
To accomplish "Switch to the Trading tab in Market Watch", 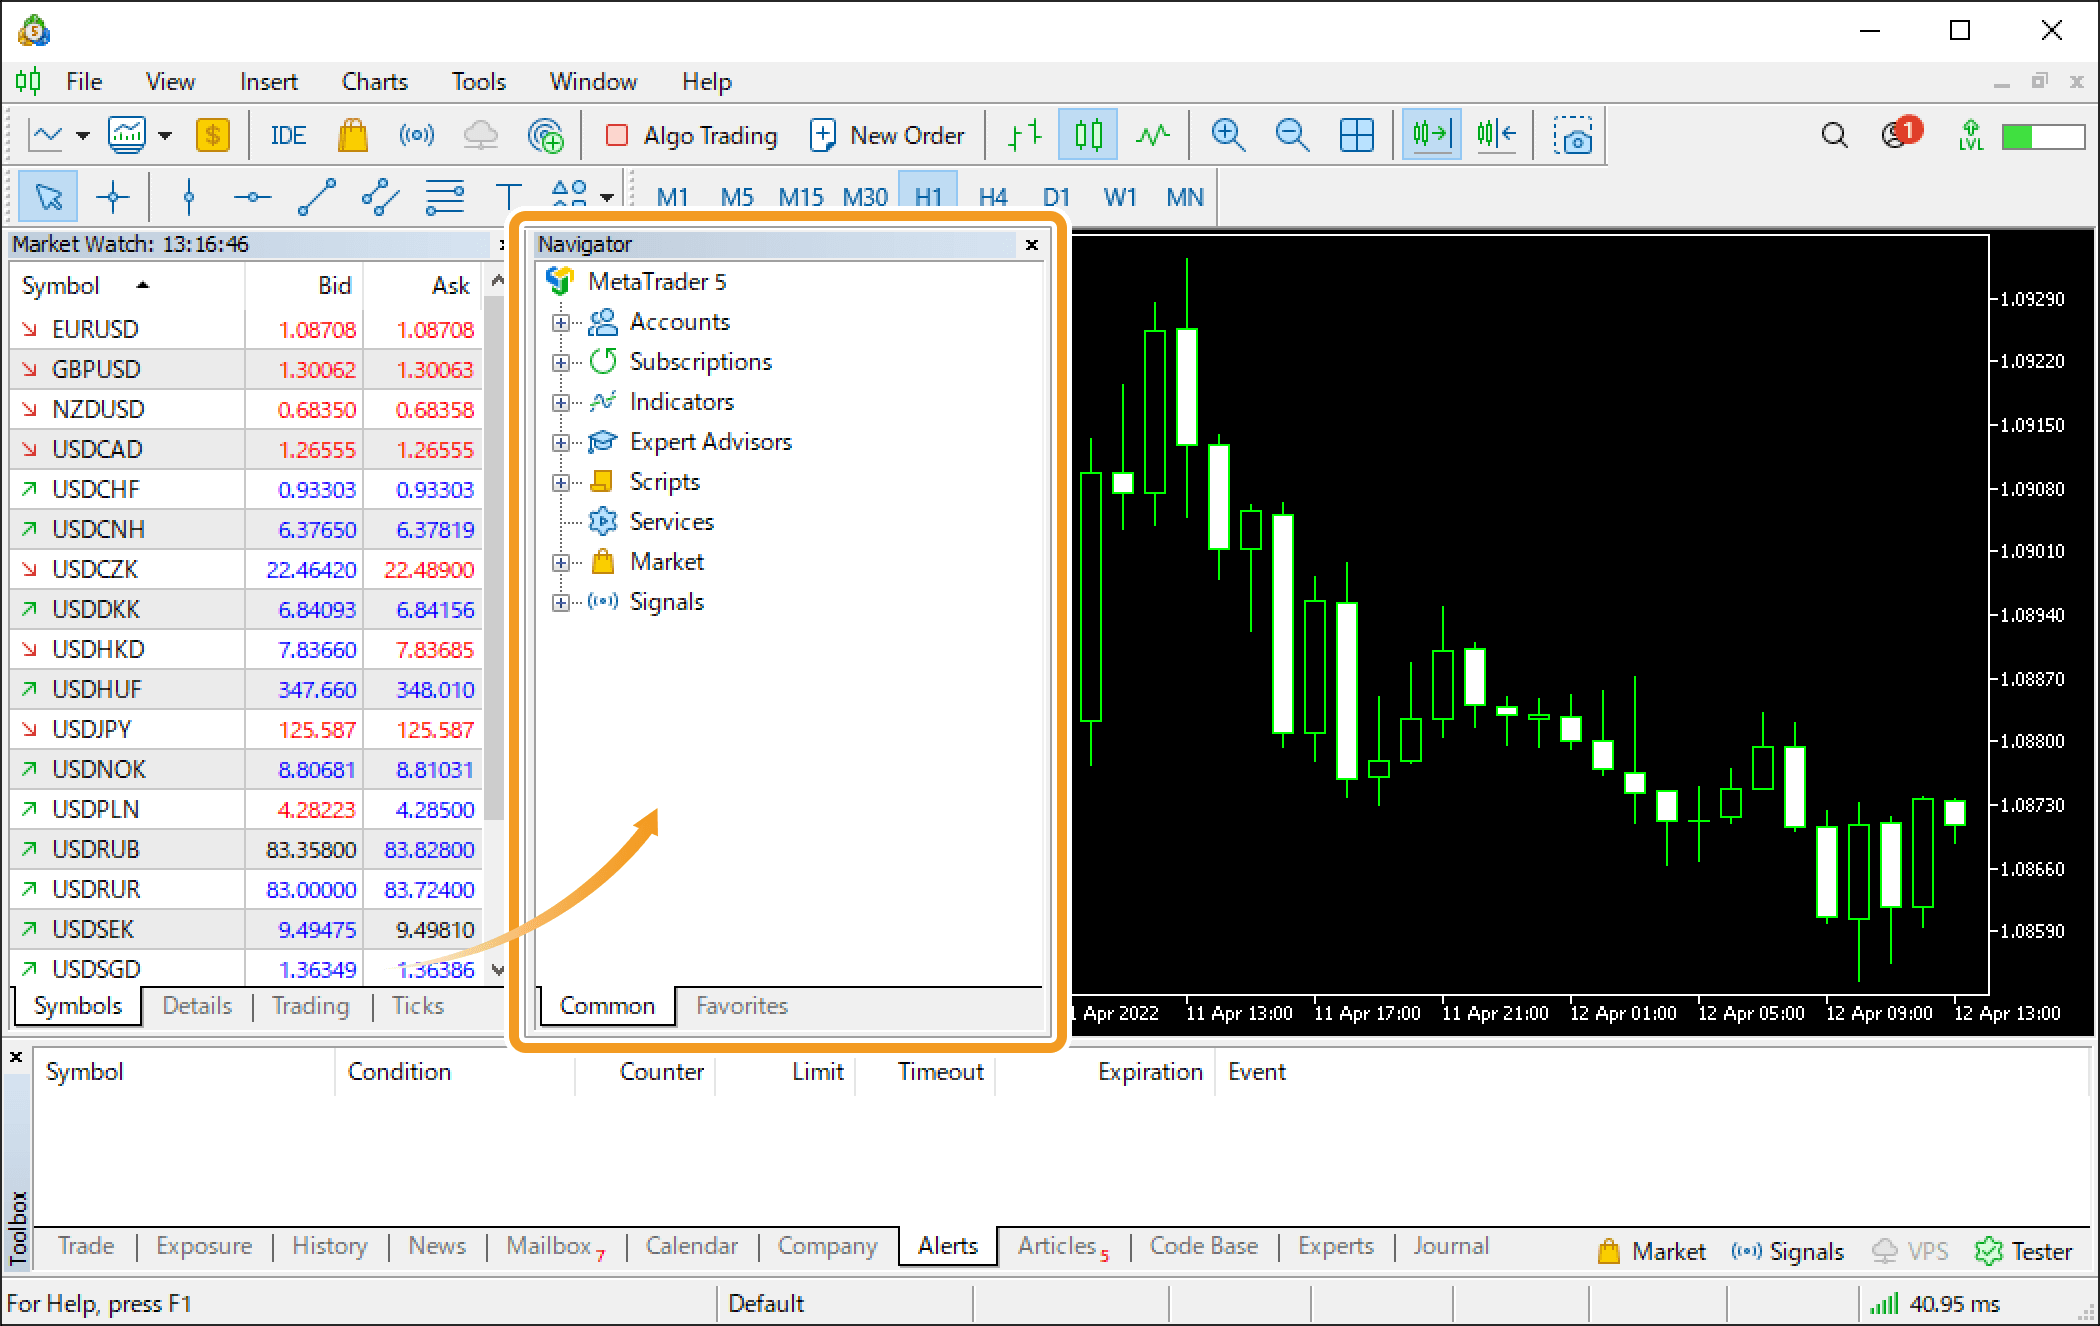I will coord(307,1005).
